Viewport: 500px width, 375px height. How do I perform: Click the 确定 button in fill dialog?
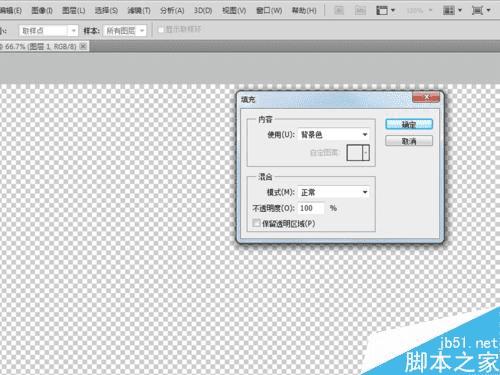(409, 124)
